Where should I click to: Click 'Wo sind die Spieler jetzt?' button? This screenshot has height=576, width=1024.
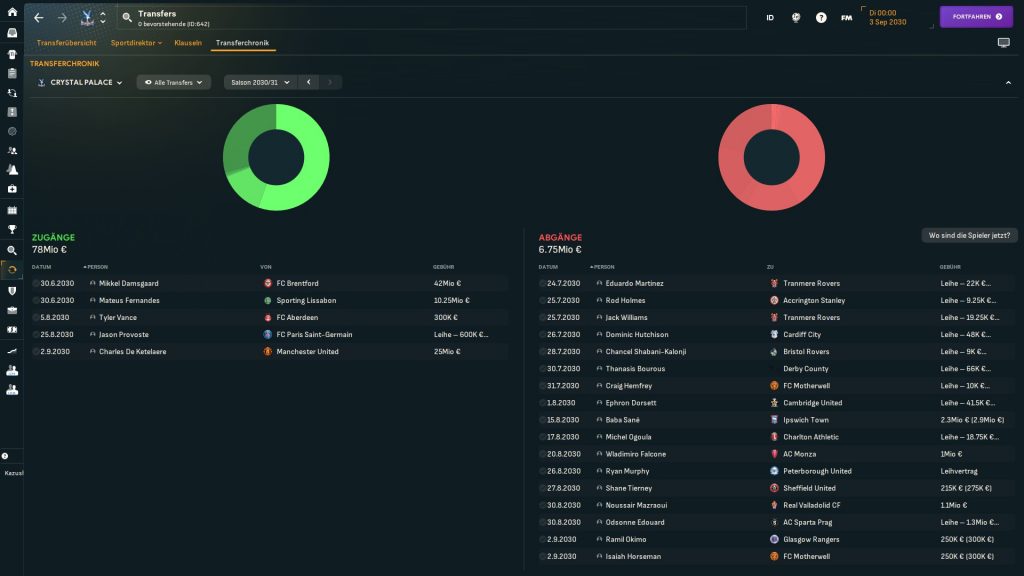coord(969,235)
